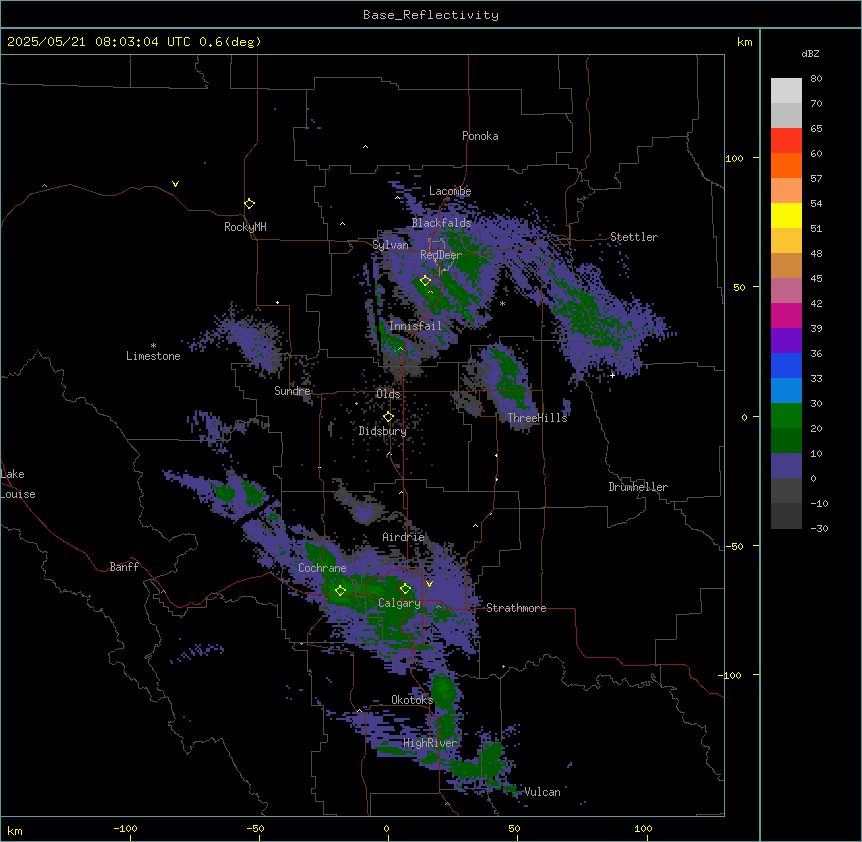Click the Innisfail label
The height and width of the screenshot is (842, 862).
415,326
